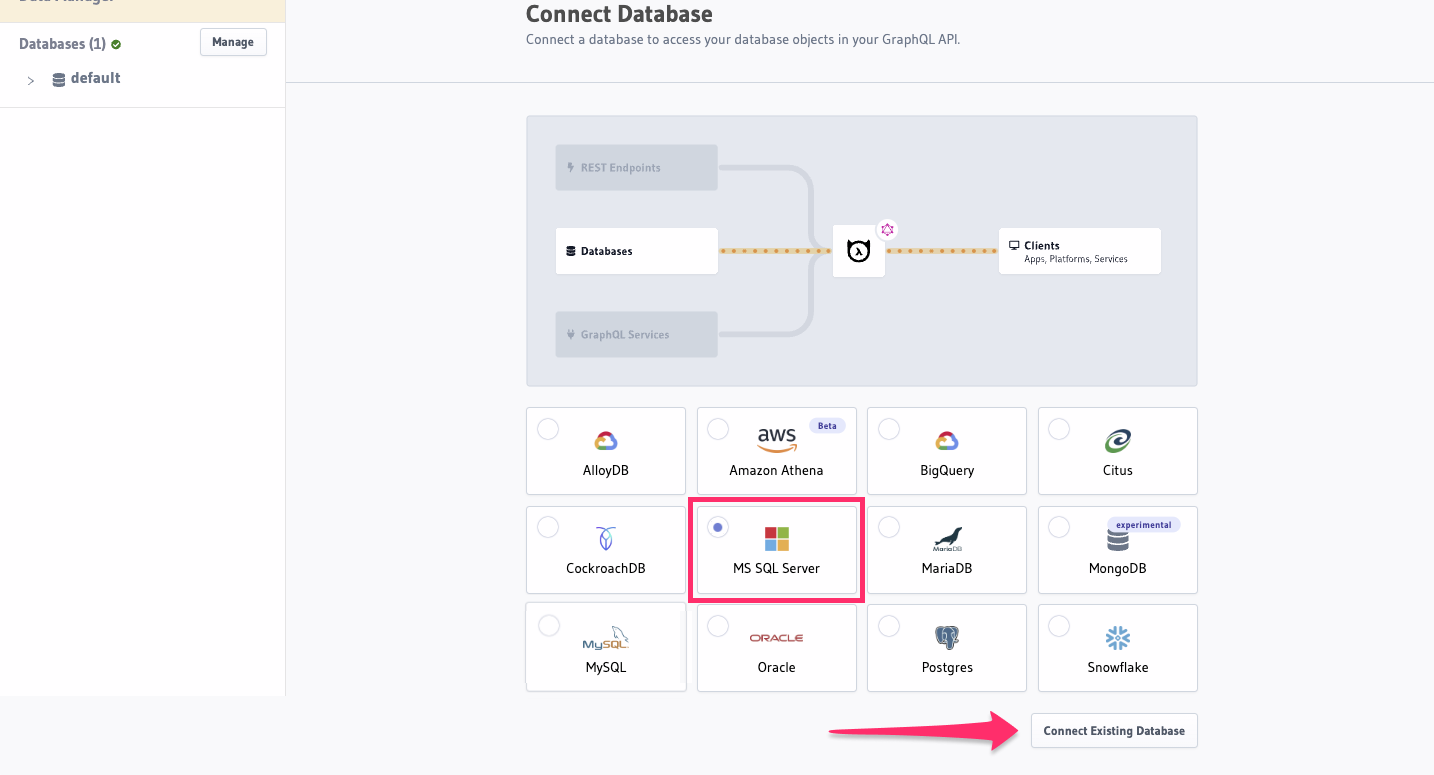Click the green check status icon
The height and width of the screenshot is (775, 1434).
point(116,44)
